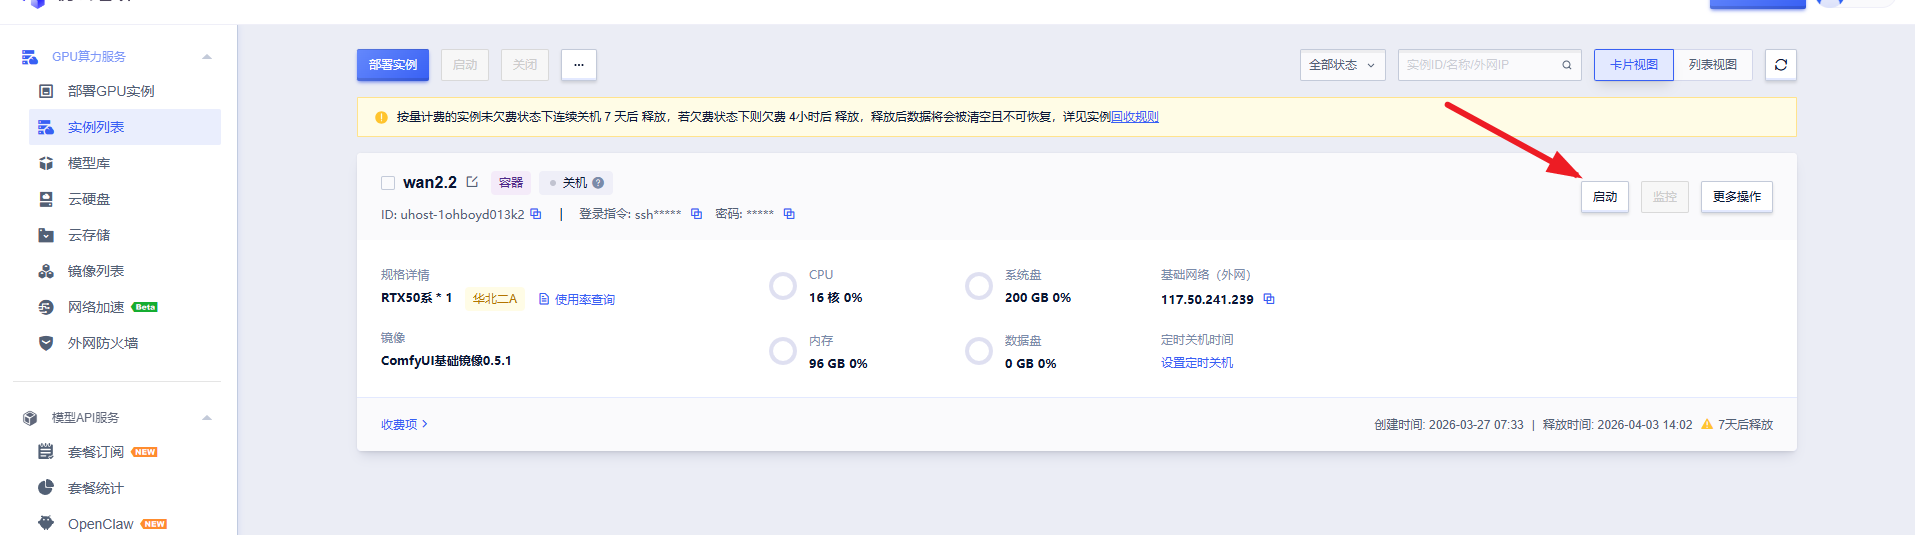This screenshot has width=1915, height=535.
Task: Open the 回收规则 link in the notice
Action: pos(1134,117)
